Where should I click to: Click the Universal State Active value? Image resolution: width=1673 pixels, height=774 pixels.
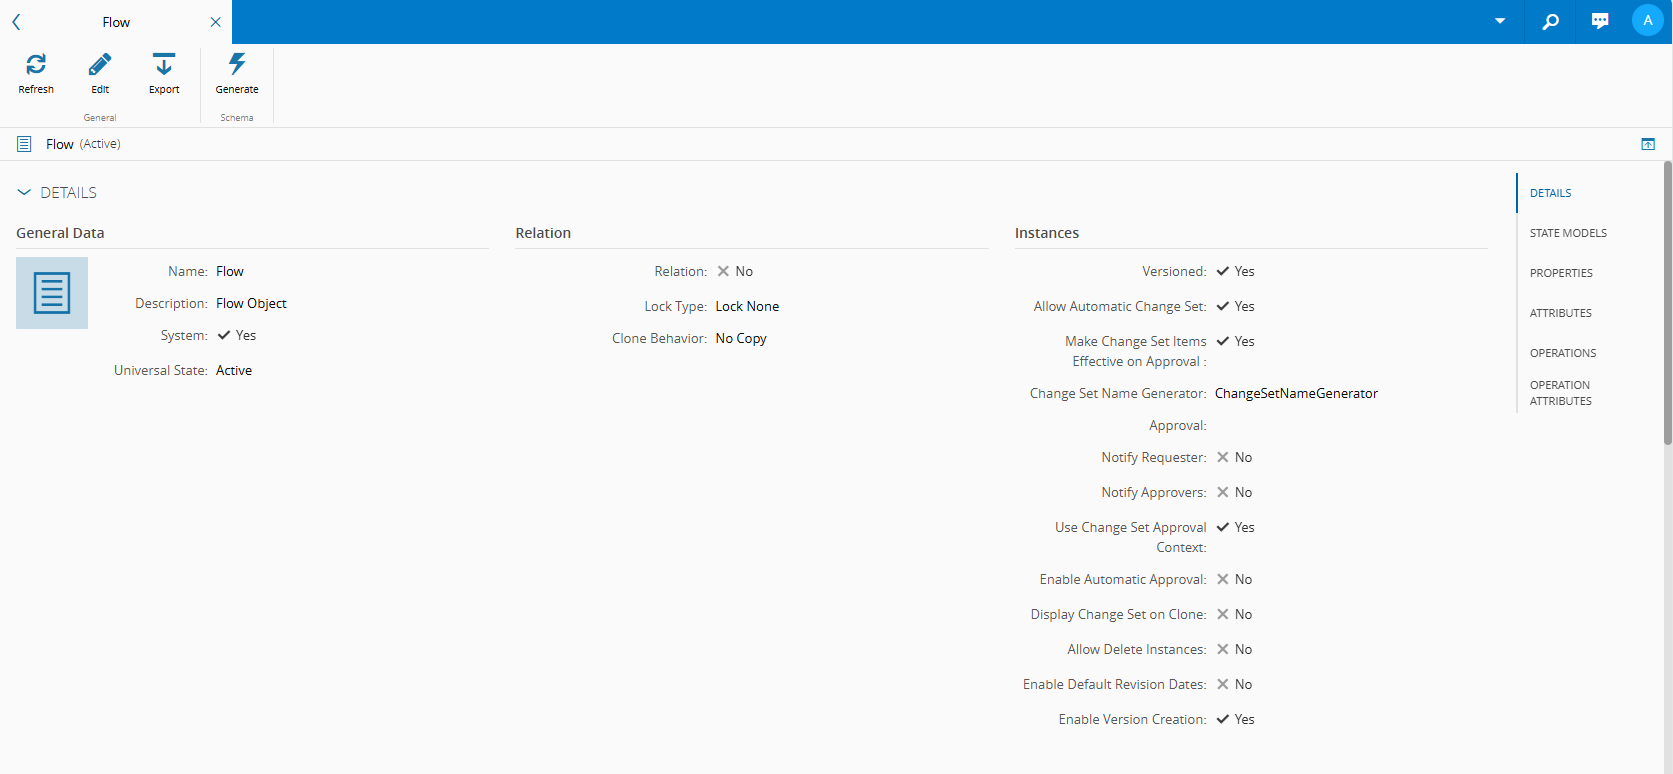pos(234,370)
